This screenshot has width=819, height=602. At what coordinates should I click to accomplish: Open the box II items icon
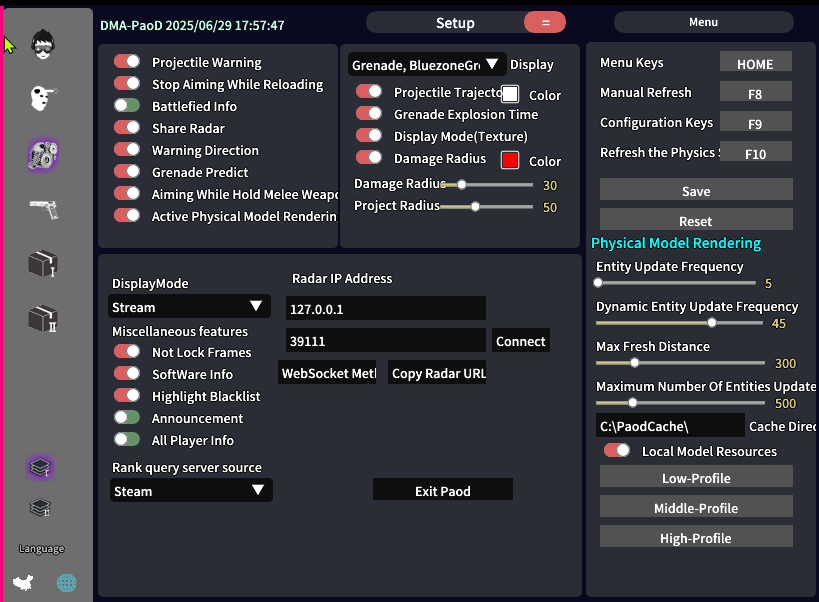tap(43, 318)
